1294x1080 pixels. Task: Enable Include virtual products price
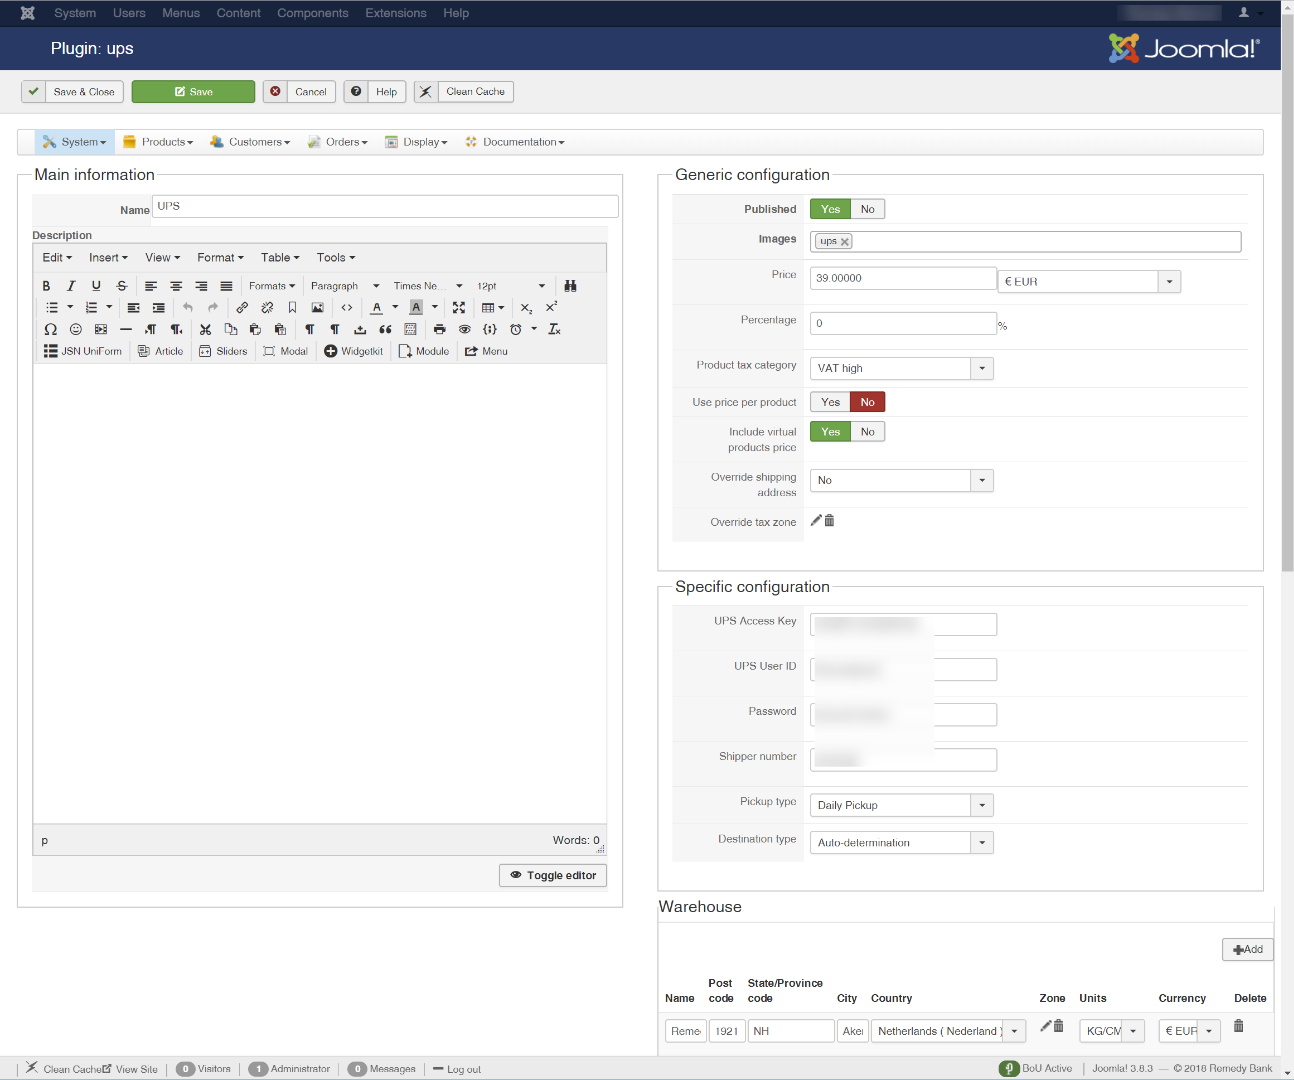pos(830,432)
